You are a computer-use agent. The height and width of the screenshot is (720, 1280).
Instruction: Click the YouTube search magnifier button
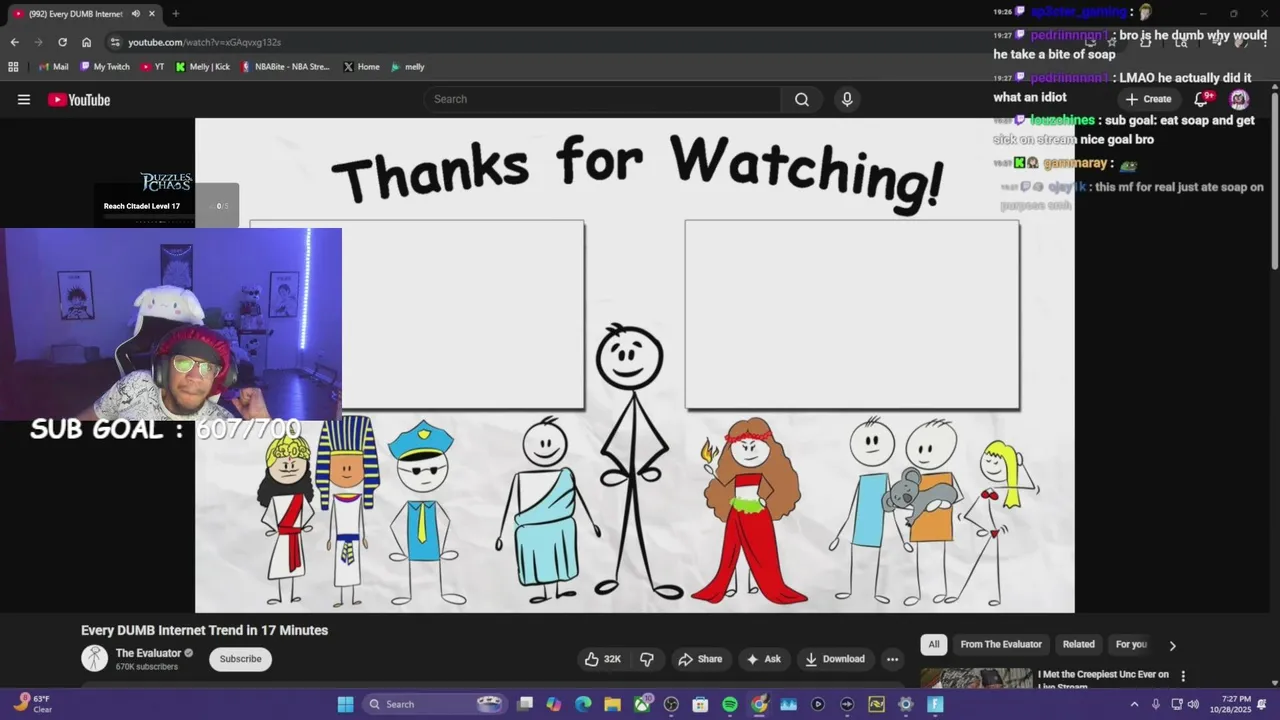point(802,99)
